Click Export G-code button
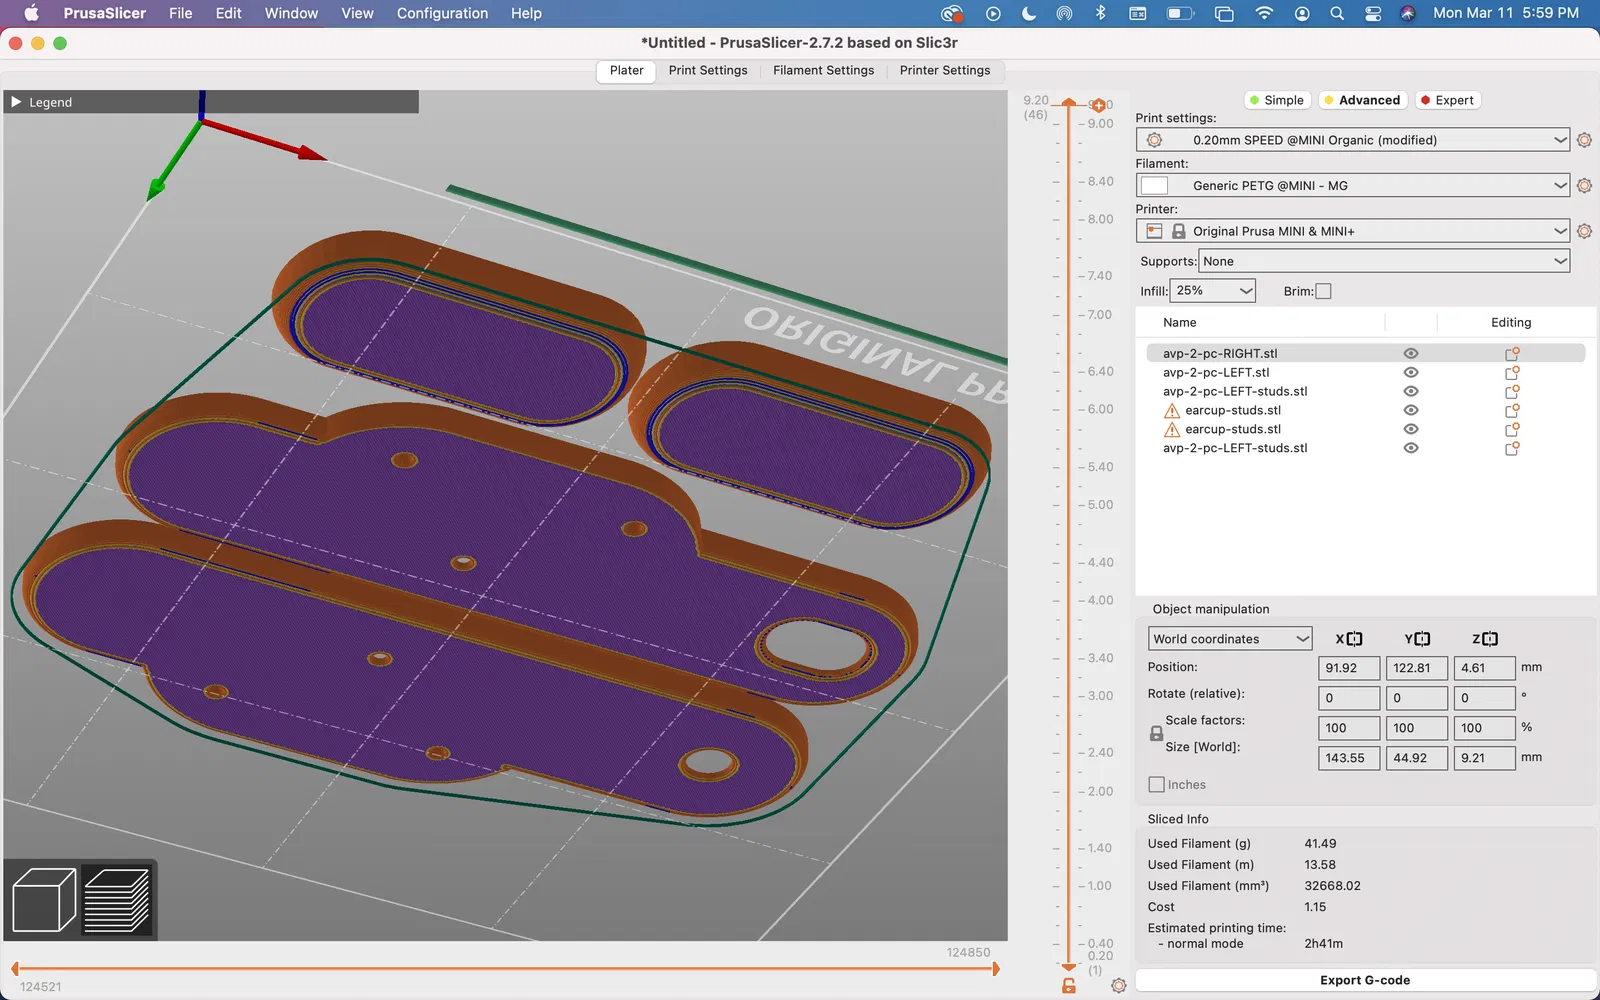Screen dimensions: 1600x1000 [1365, 980]
